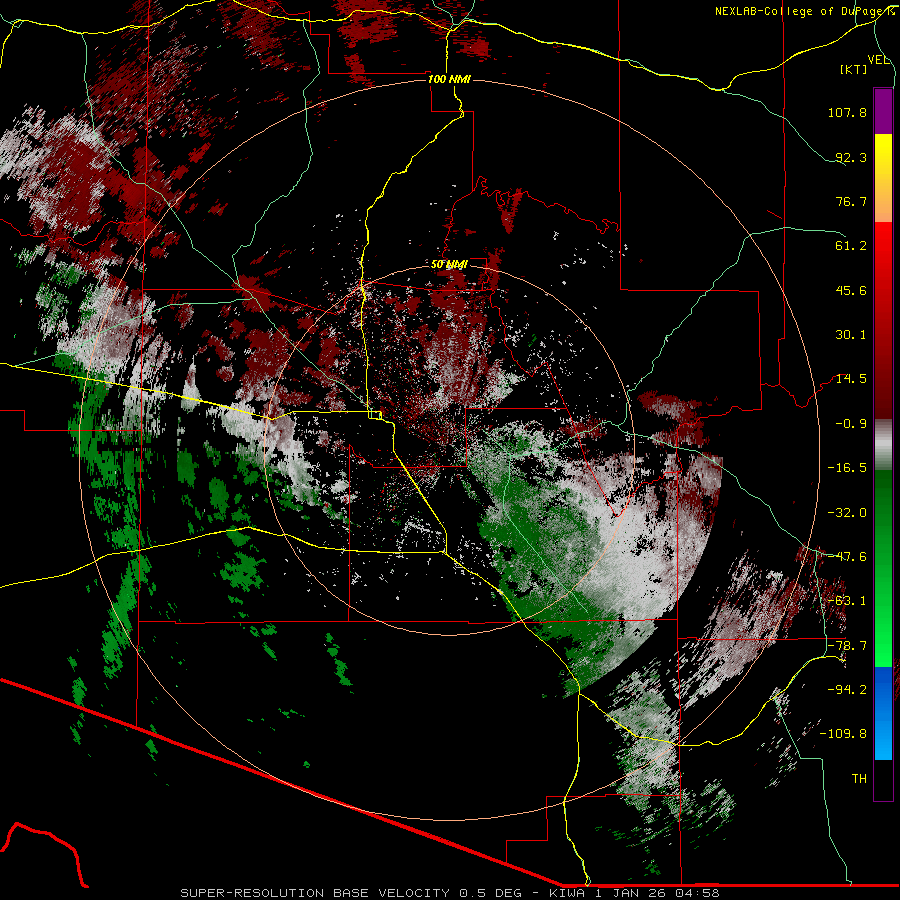Select the -94.2 legend value
Screen dimensions: 900x900
[847, 689]
